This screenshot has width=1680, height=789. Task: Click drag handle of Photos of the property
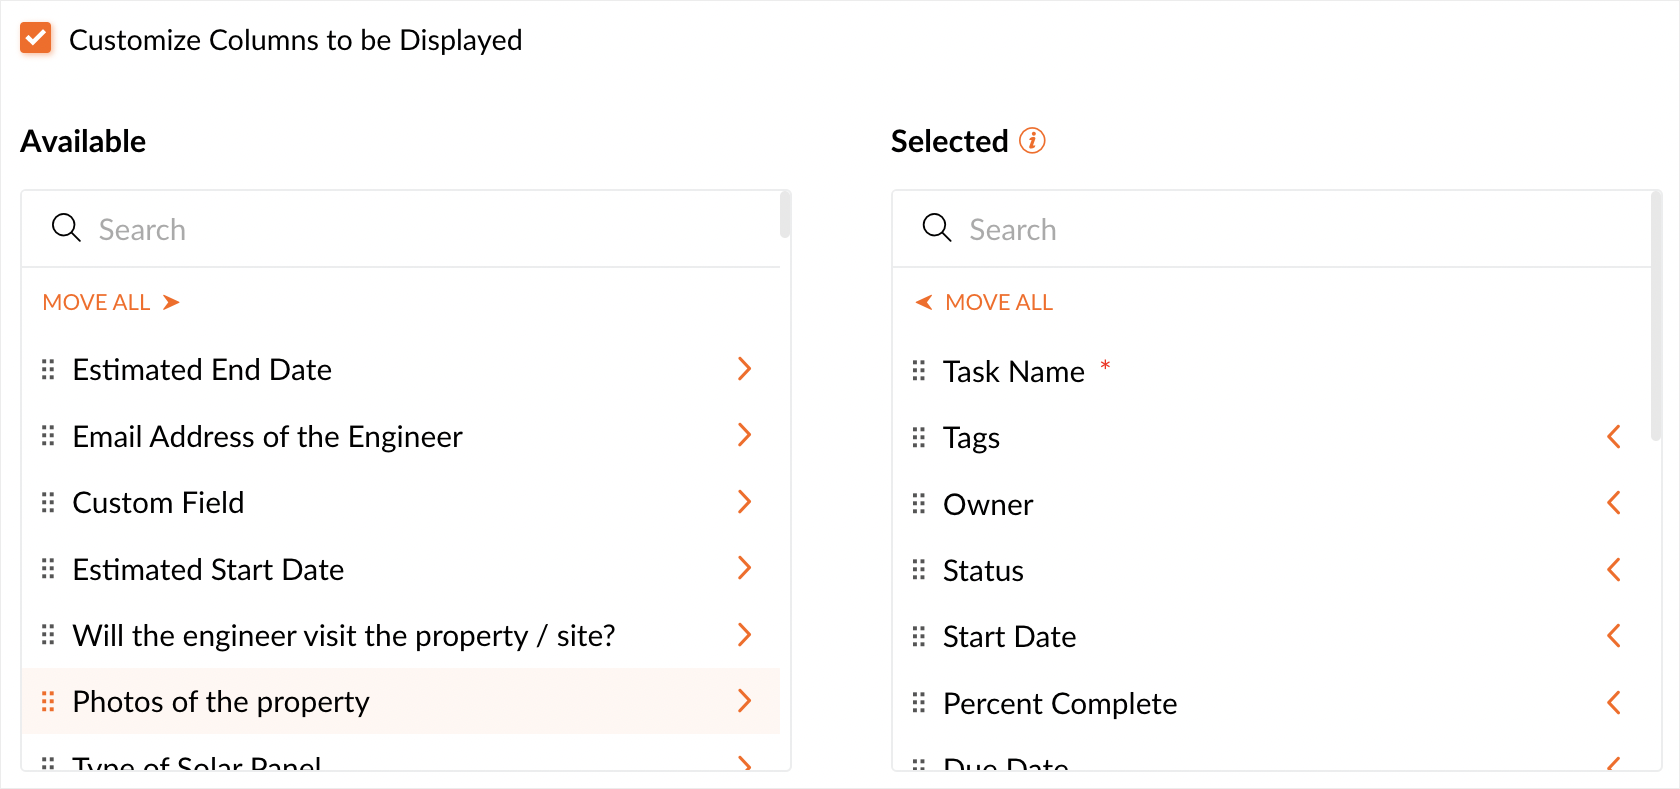(x=48, y=702)
